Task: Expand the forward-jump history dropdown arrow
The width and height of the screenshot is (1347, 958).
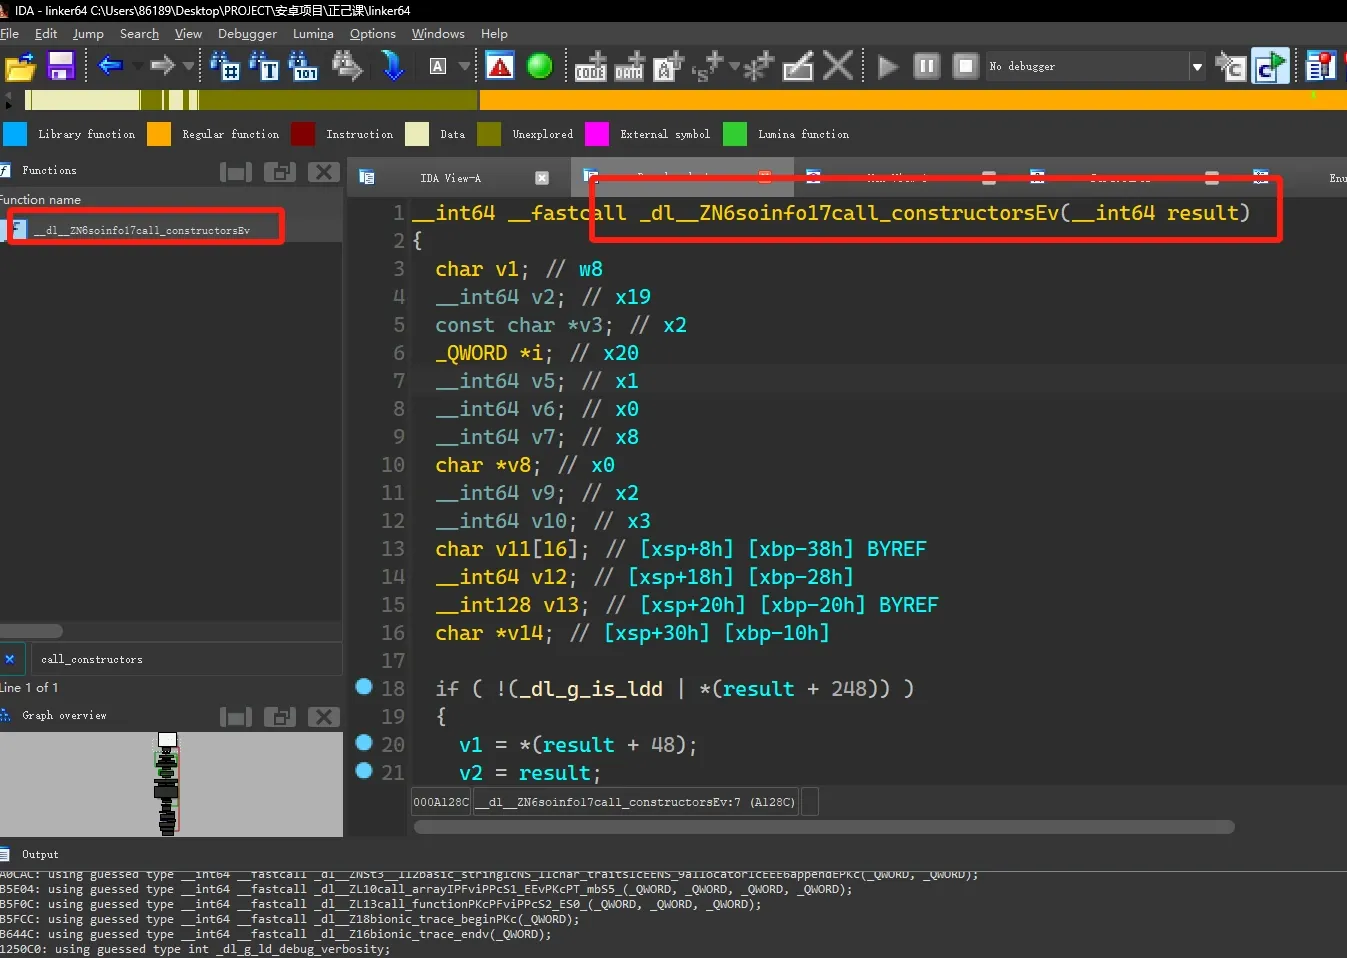Action: [x=188, y=66]
